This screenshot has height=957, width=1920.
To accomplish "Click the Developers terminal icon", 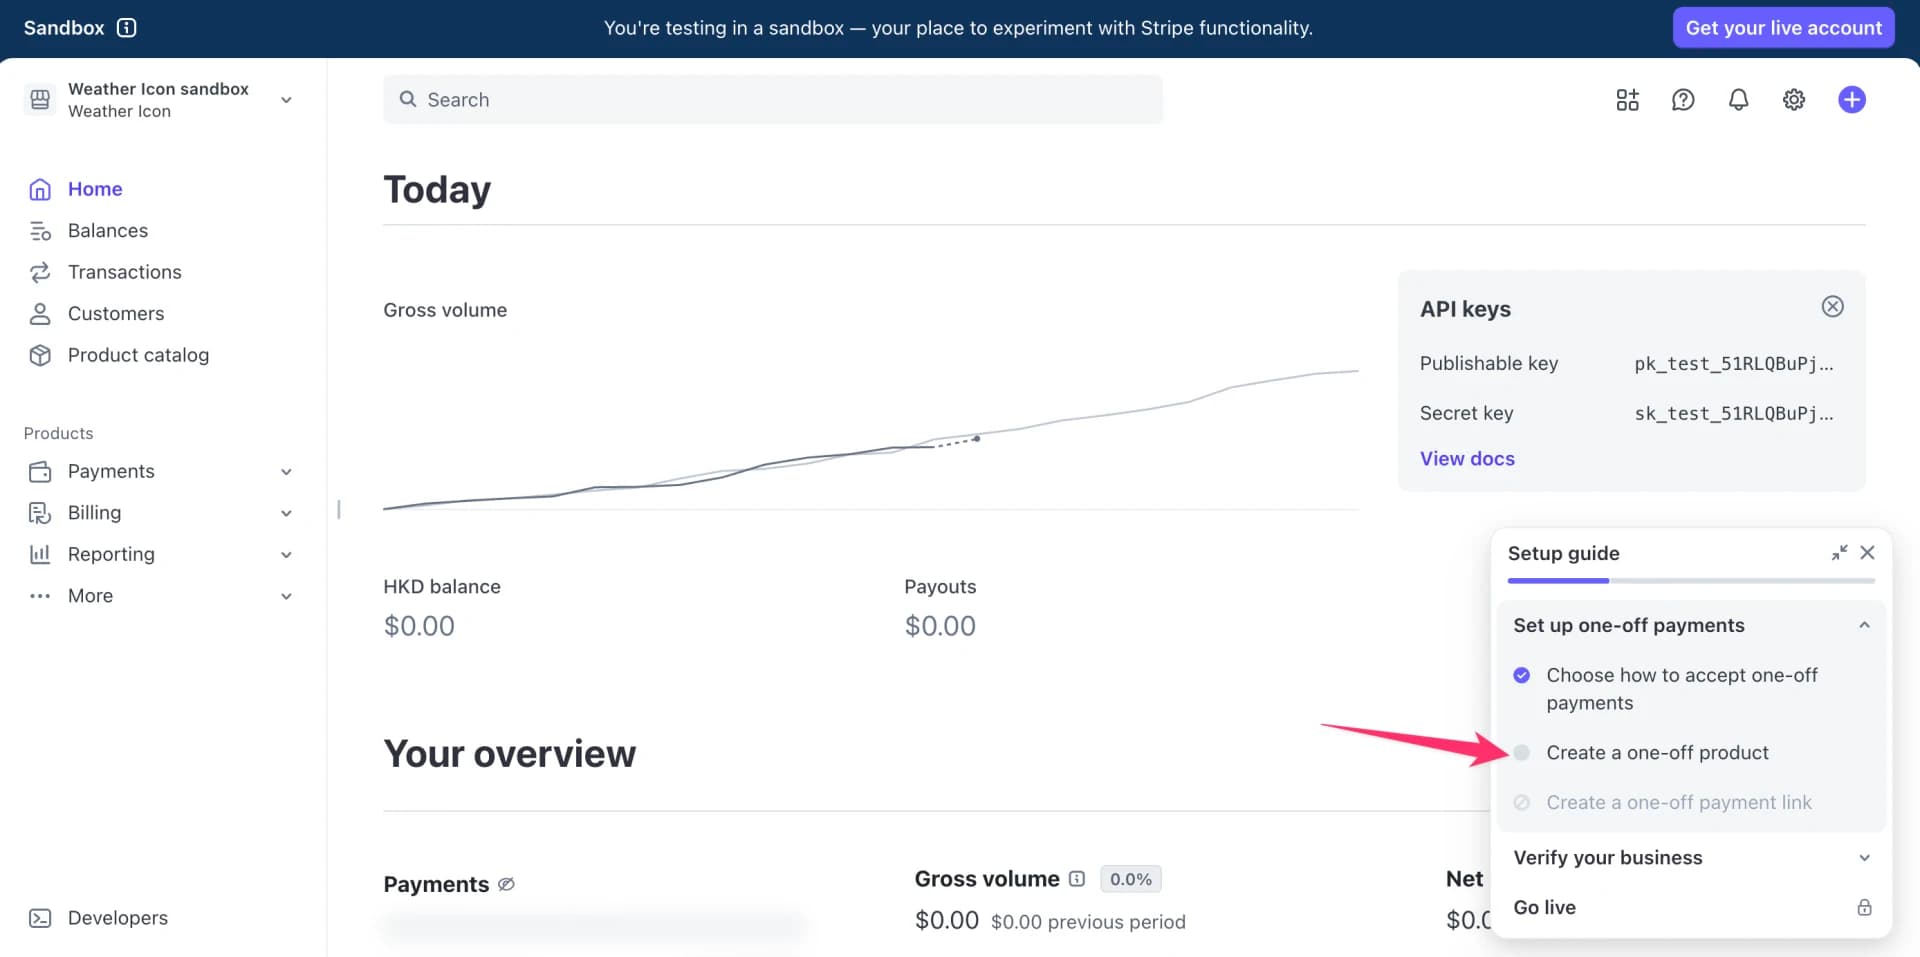I will tap(40, 918).
